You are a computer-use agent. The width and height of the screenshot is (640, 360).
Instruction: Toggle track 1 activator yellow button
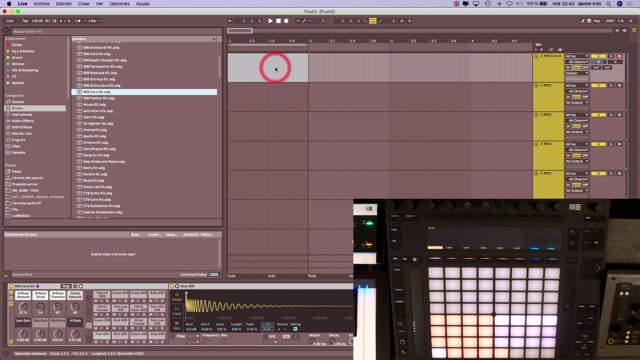click(598, 56)
